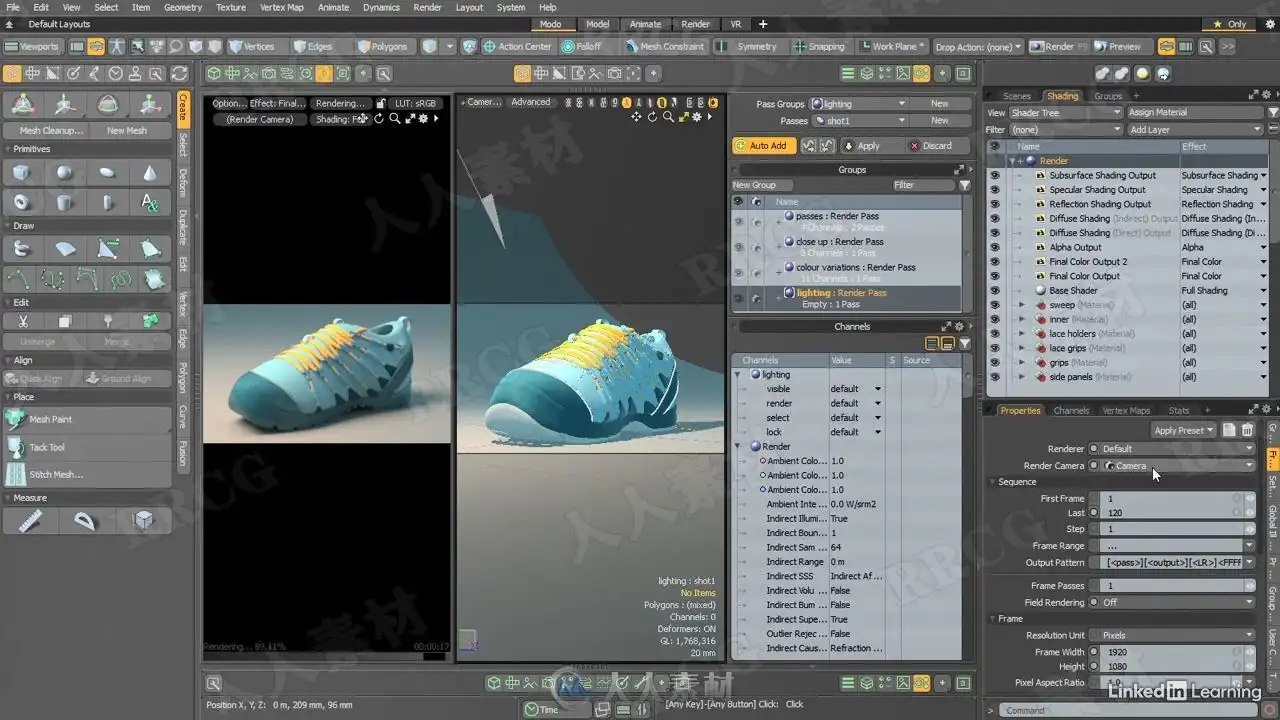Toggle visibility of Alpha Output layer
The image size is (1280, 720).
[994, 247]
